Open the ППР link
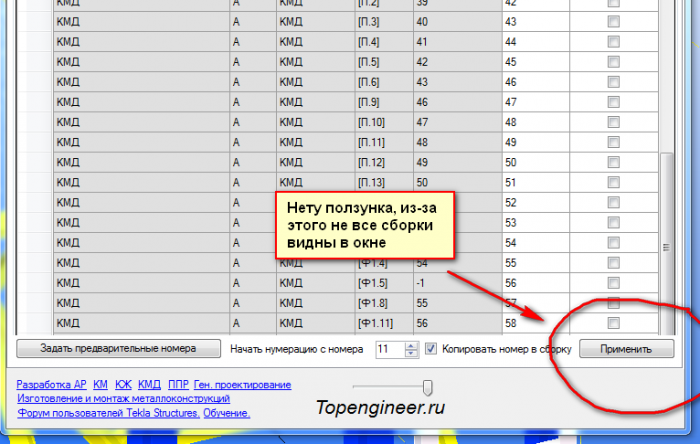The width and height of the screenshot is (700, 444). tap(178, 384)
